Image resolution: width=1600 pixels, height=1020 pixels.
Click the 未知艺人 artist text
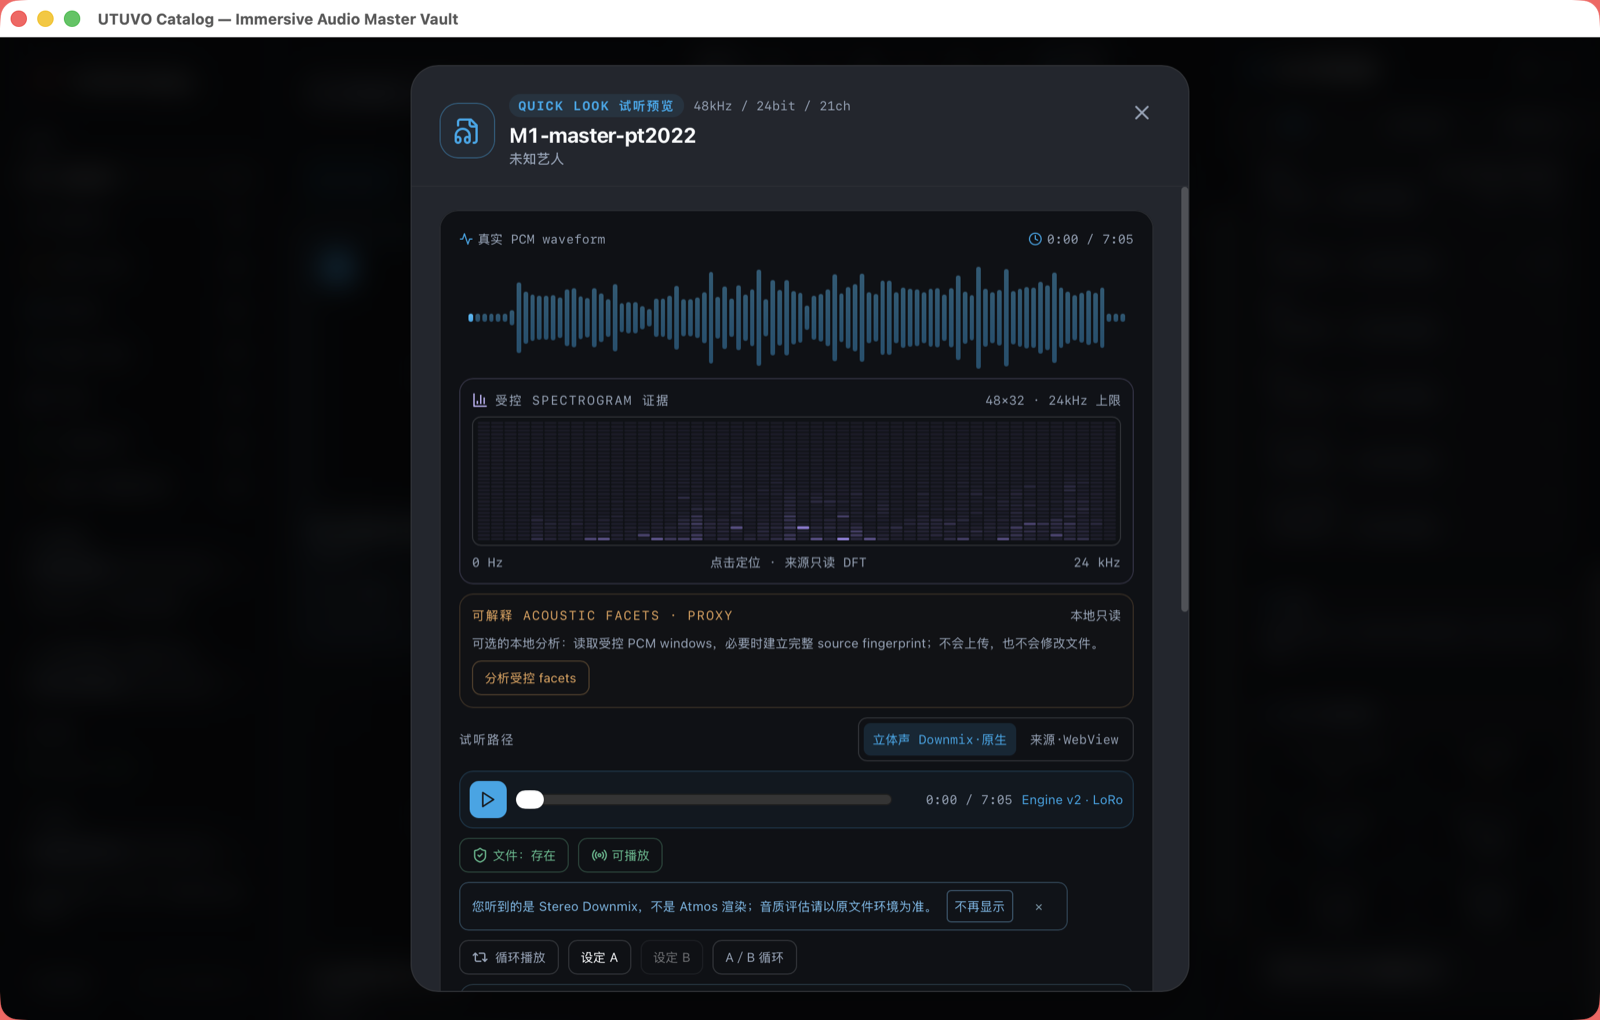[x=537, y=159]
